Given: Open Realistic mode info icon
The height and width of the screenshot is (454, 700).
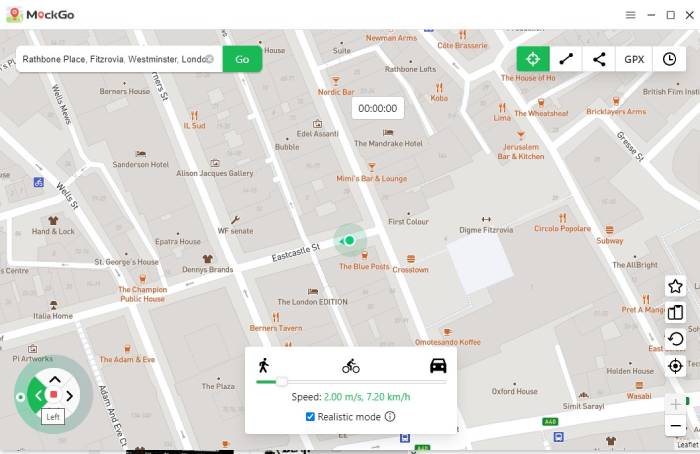Looking at the screenshot, I should (x=390, y=417).
